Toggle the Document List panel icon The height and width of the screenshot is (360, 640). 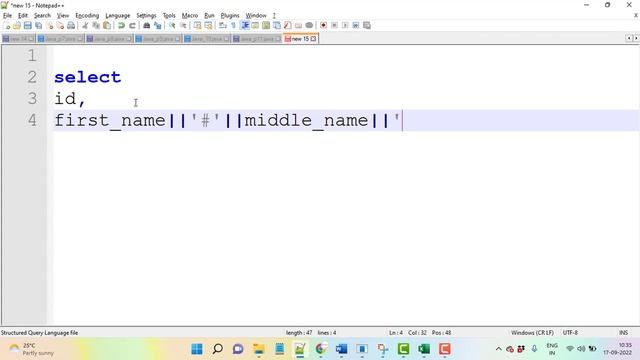tap(277, 25)
